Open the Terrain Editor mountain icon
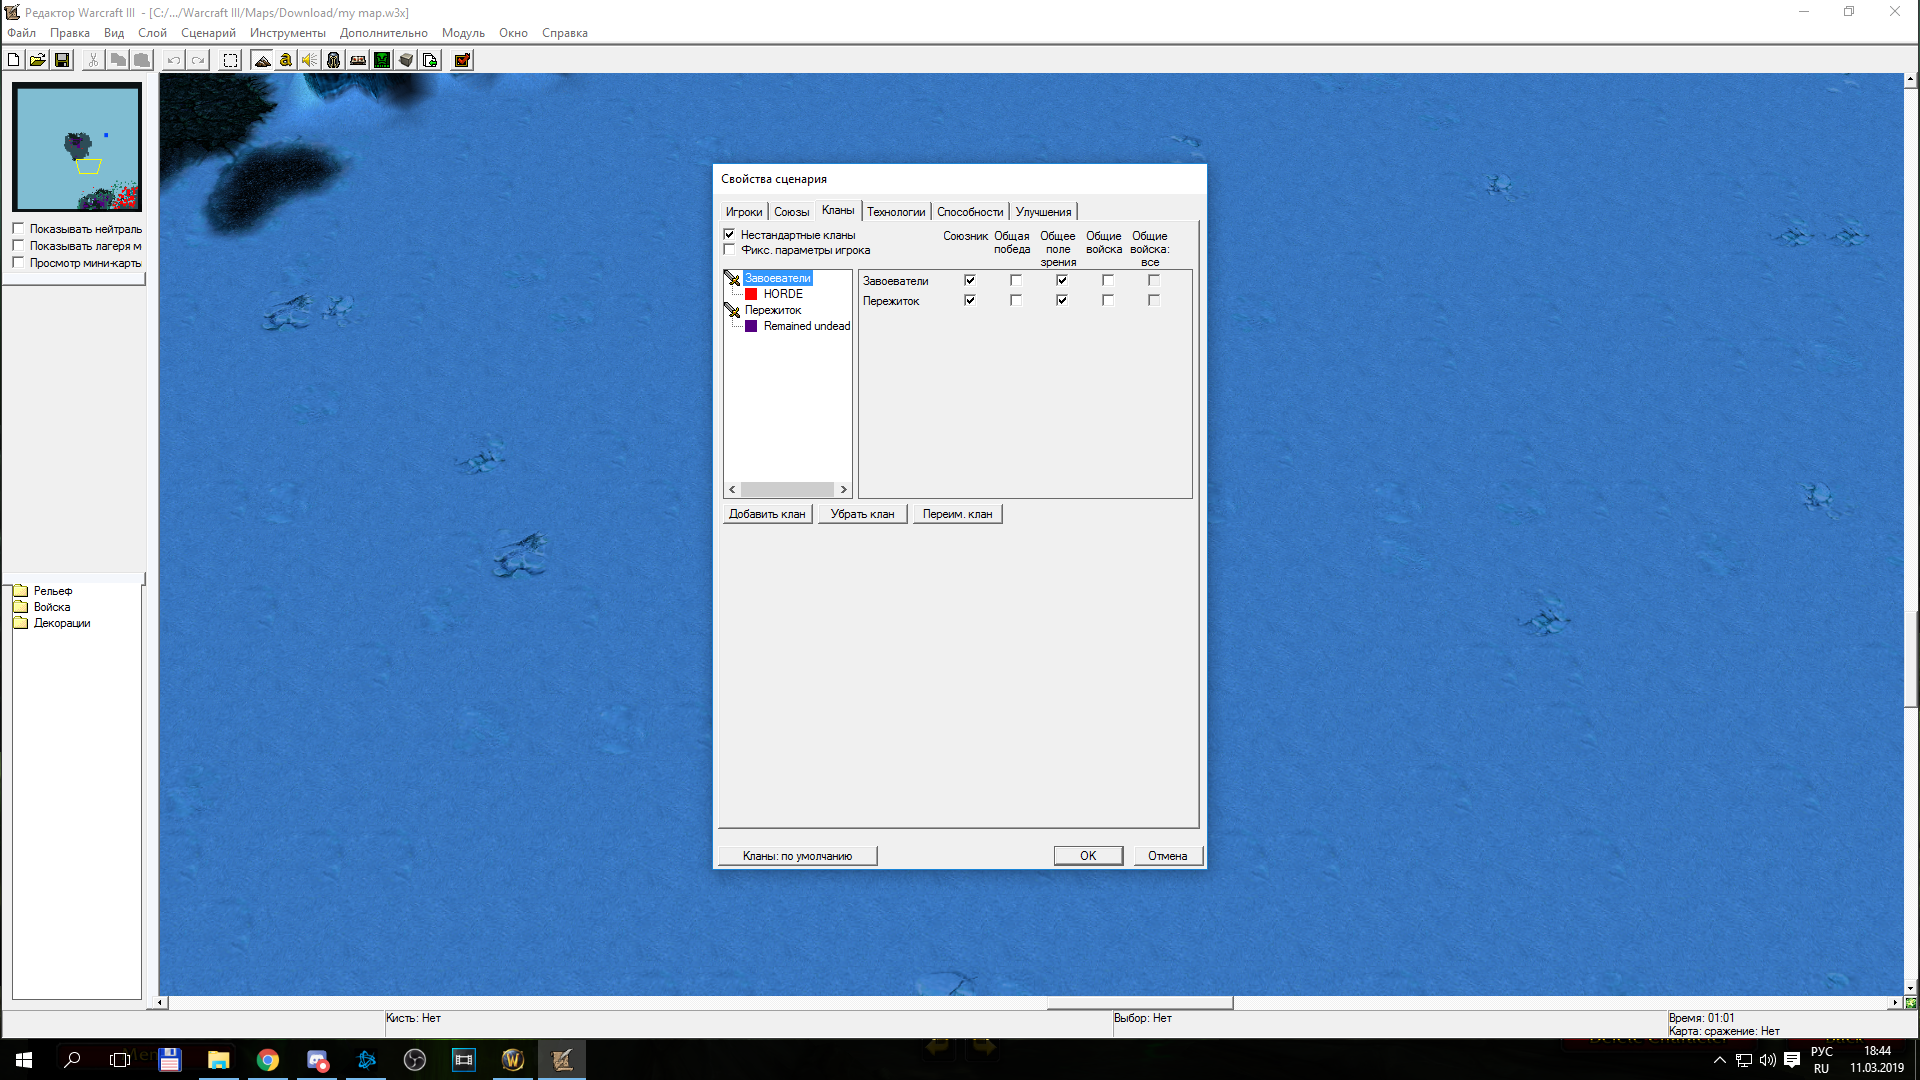 (x=262, y=60)
